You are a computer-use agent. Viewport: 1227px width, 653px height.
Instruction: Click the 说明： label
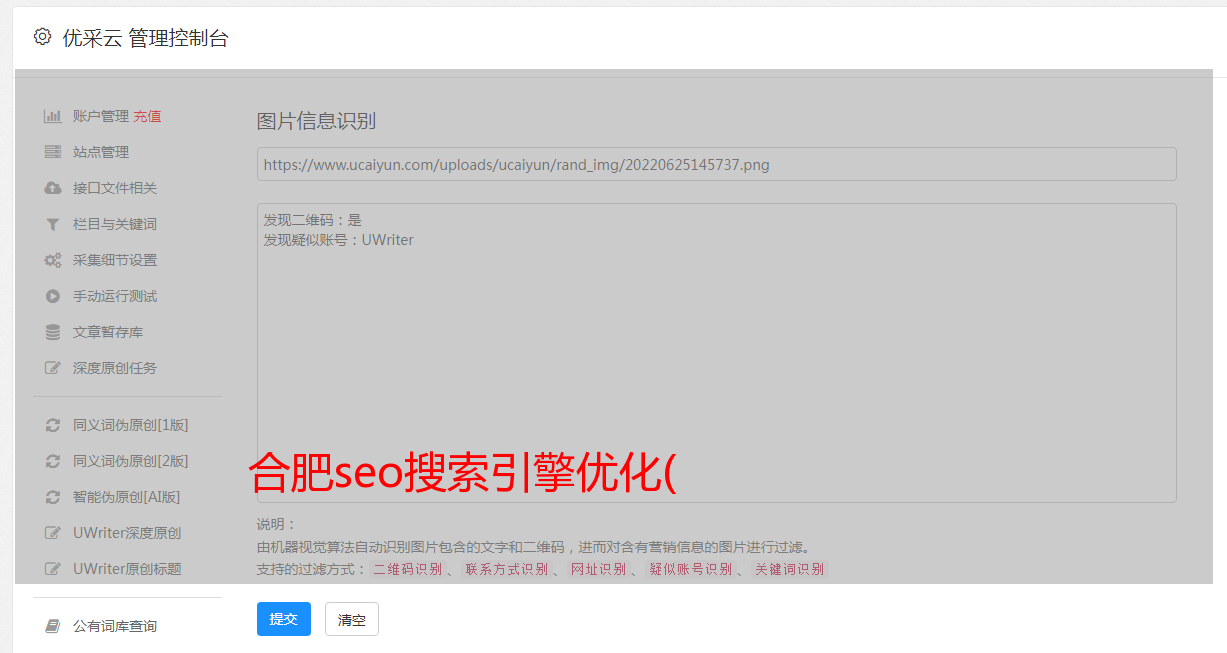(x=276, y=525)
